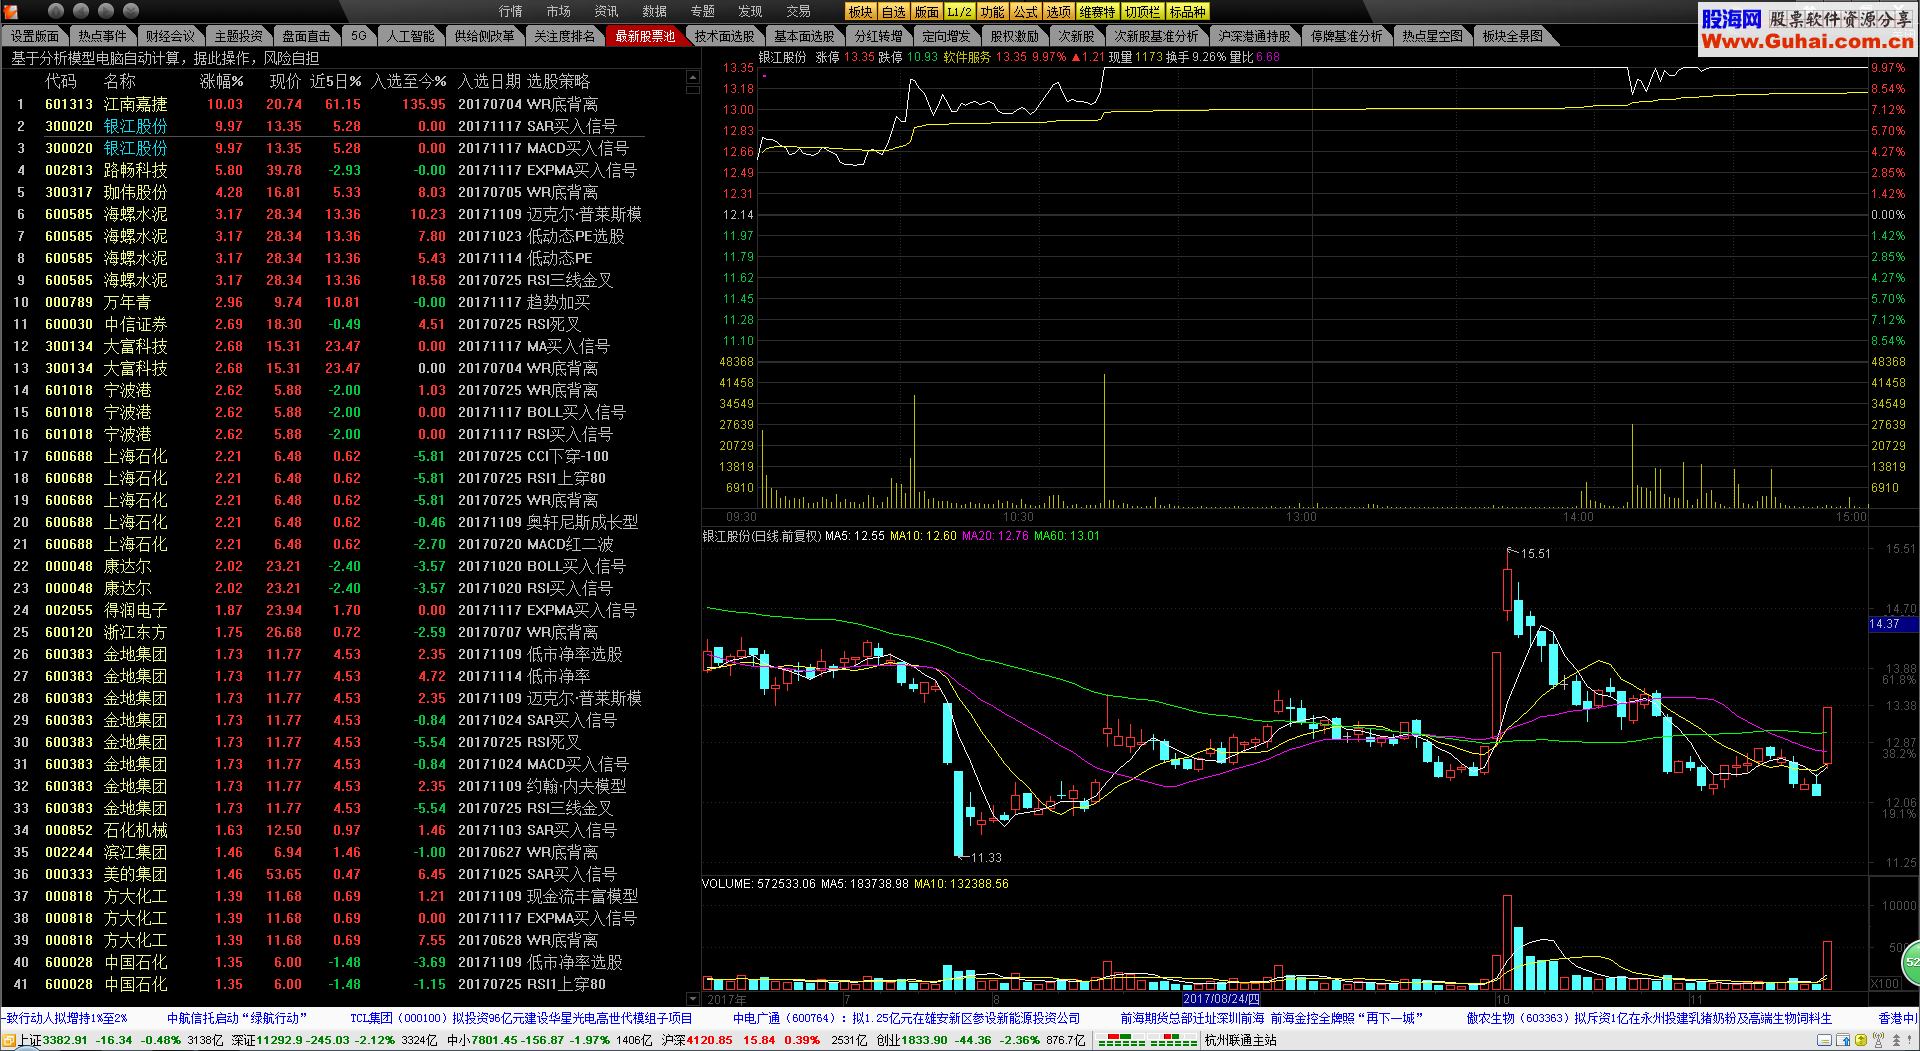Click the yellow coin icon in status bar
This screenshot has width=1920, height=1051.
click(x=1861, y=1041)
